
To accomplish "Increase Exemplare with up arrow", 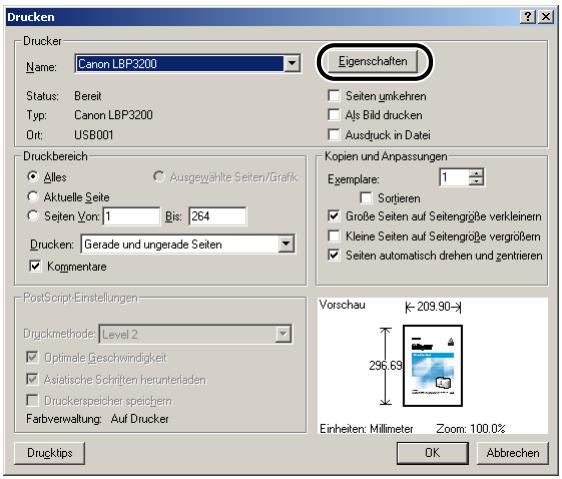I will pos(476,173).
